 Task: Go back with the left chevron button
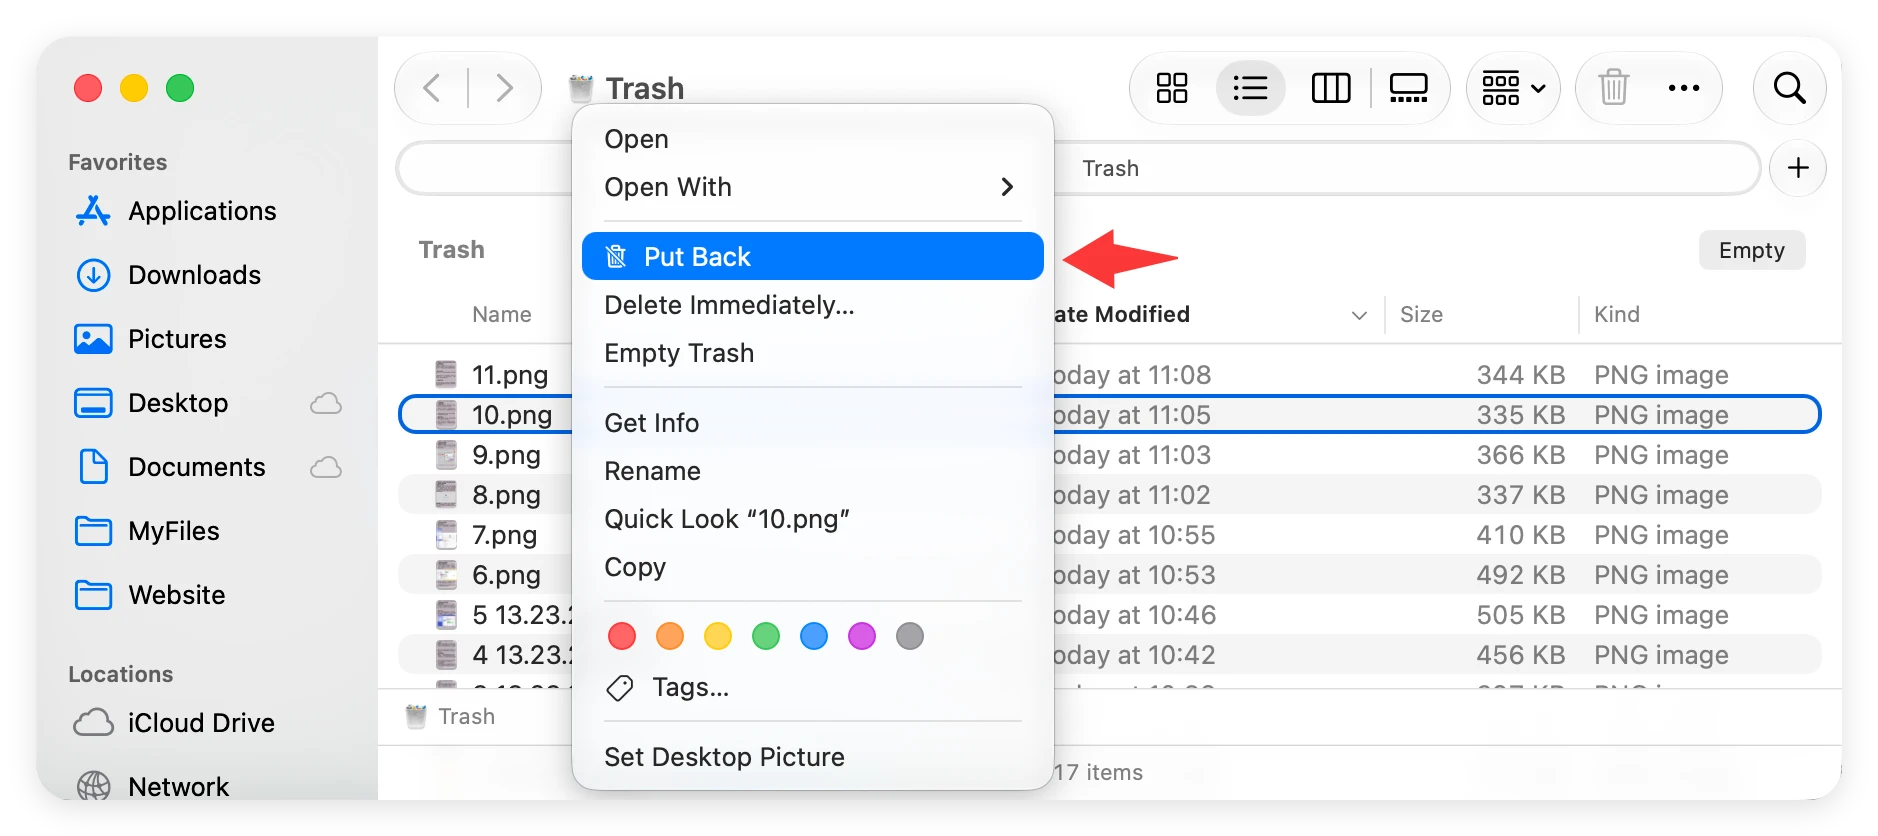(432, 88)
